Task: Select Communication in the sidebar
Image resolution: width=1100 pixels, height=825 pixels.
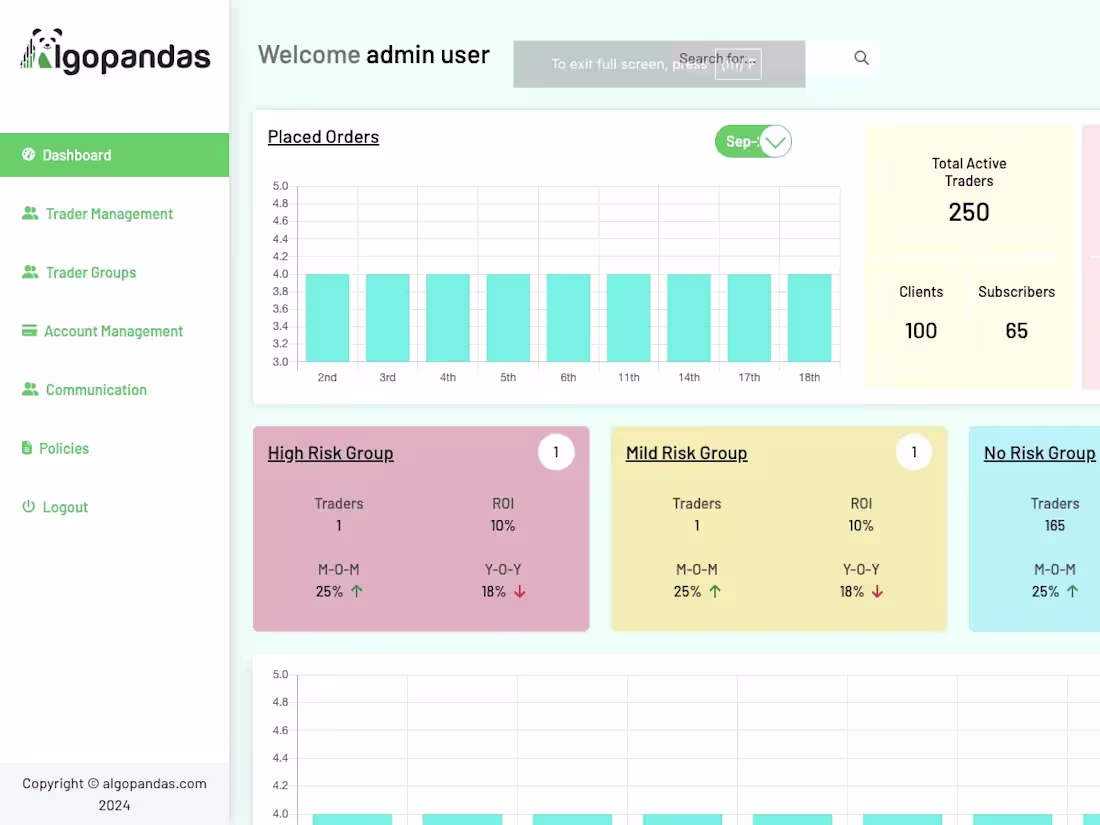Action: pyautogui.click(x=96, y=389)
